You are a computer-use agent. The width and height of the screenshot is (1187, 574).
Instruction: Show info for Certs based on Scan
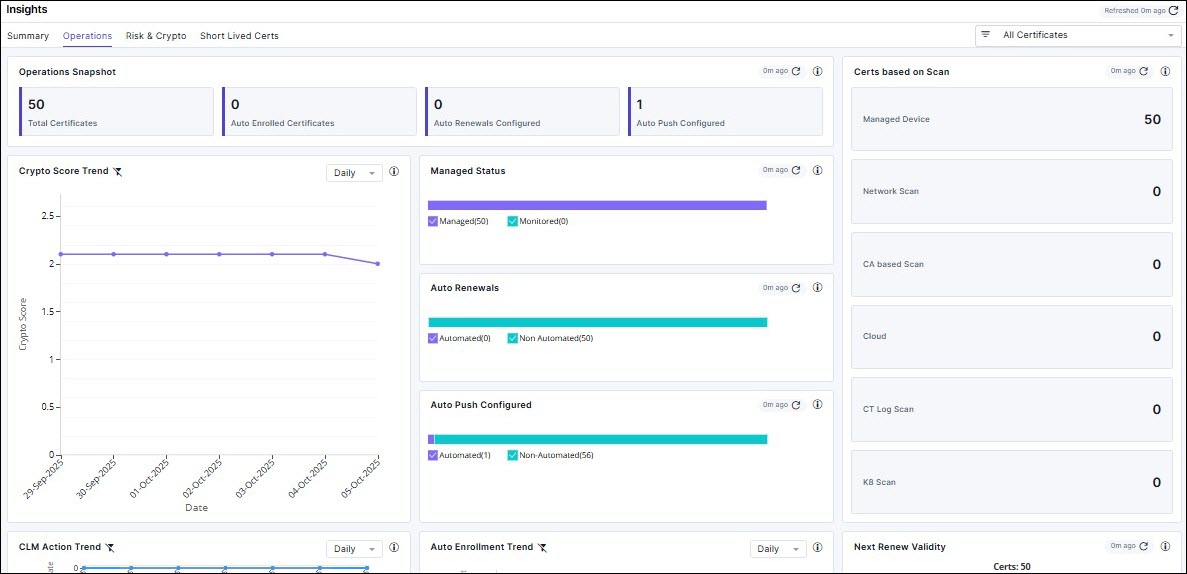point(1166,71)
